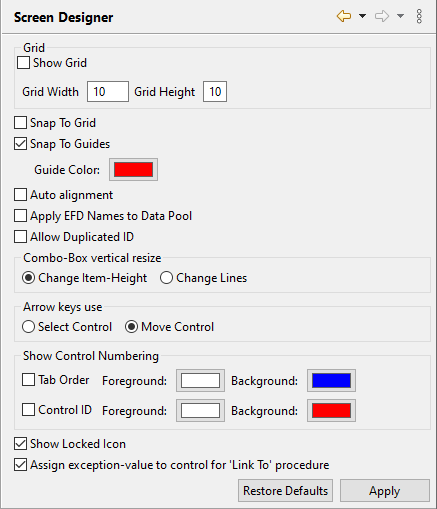Screen dimensions: 437x509
Task: Enable Auto alignment option
Action: 20,195
